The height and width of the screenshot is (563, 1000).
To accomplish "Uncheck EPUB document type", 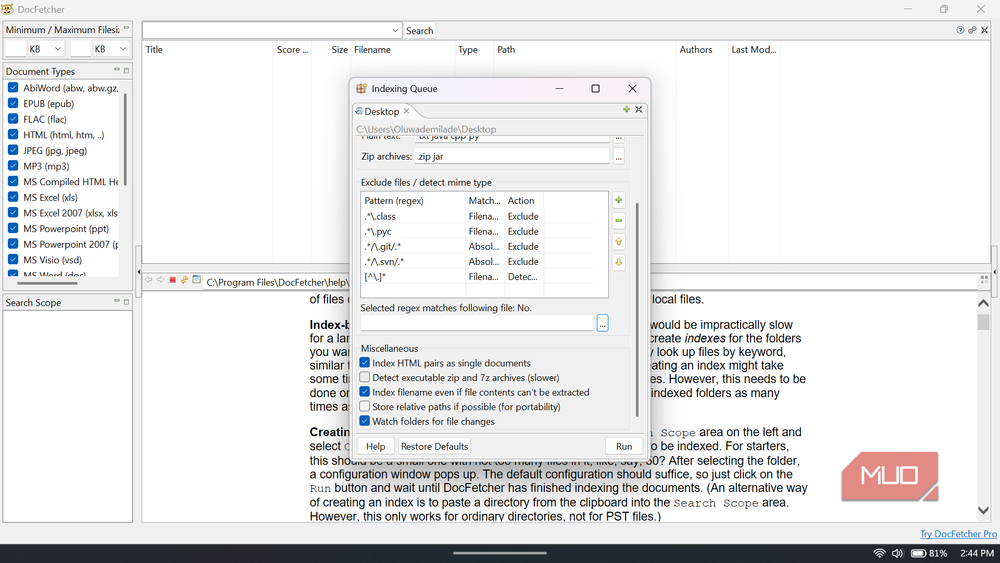I will pos(13,103).
